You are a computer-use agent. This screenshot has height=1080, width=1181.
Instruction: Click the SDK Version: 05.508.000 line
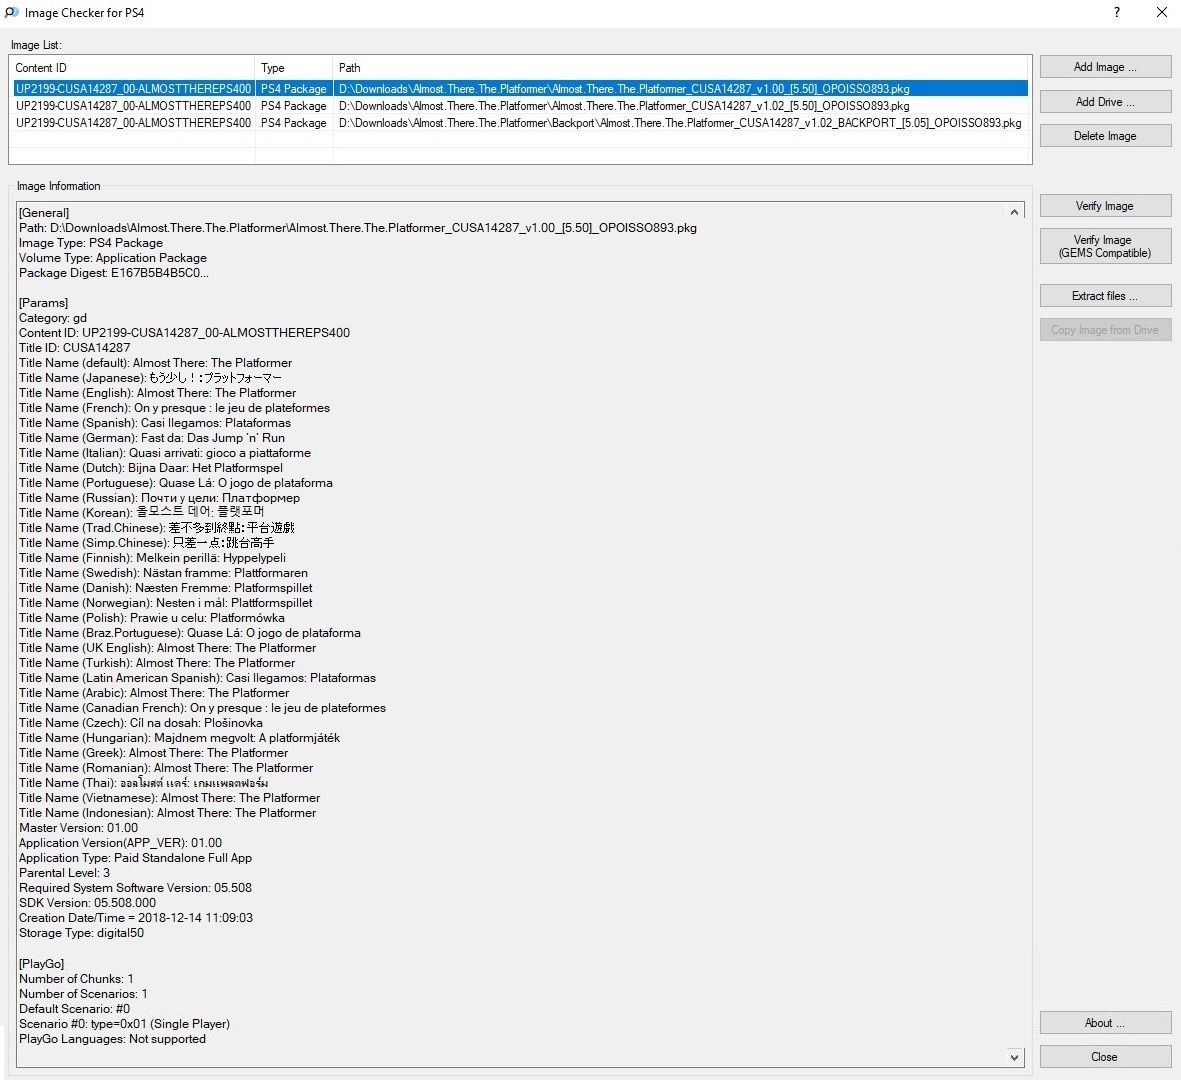[87, 904]
